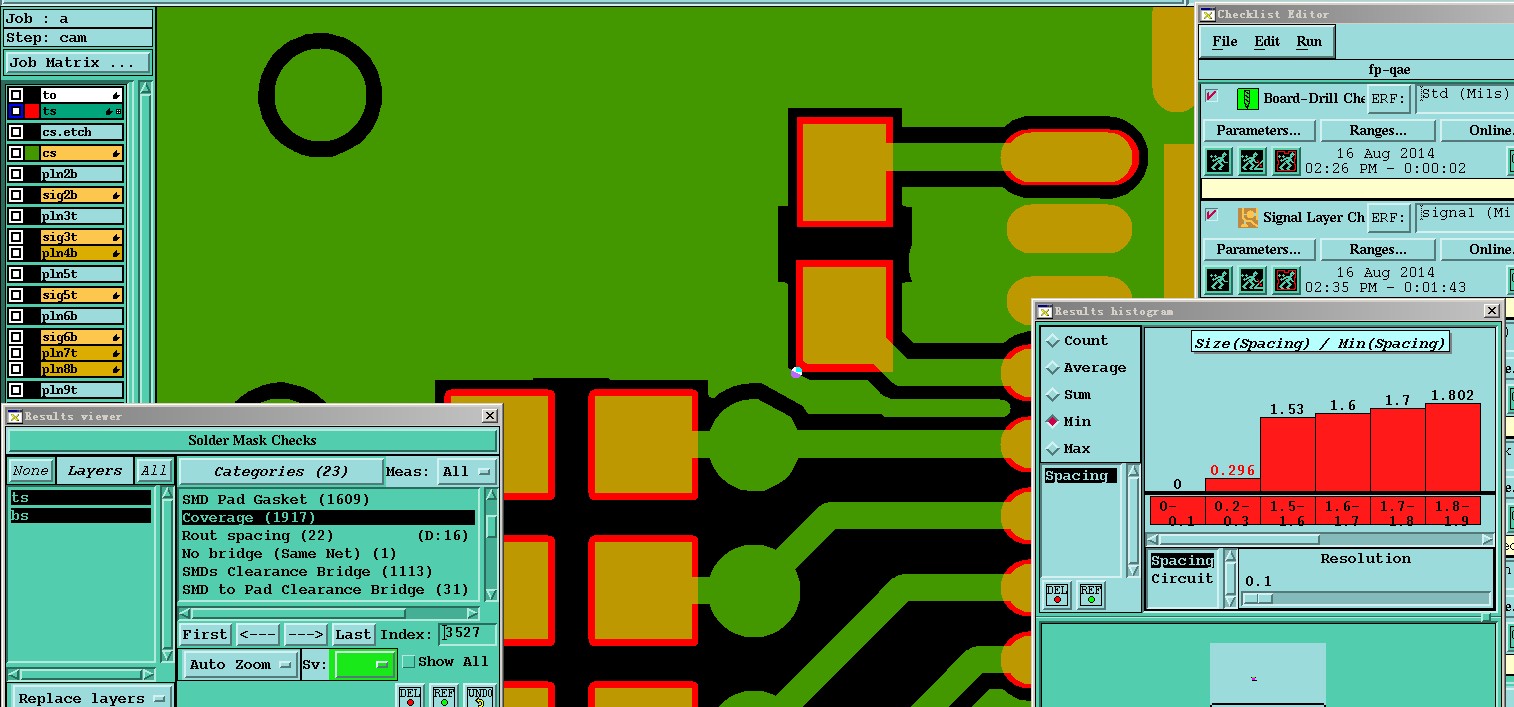Open the Meas All dropdown
The width and height of the screenshot is (1514, 707).
coord(467,471)
